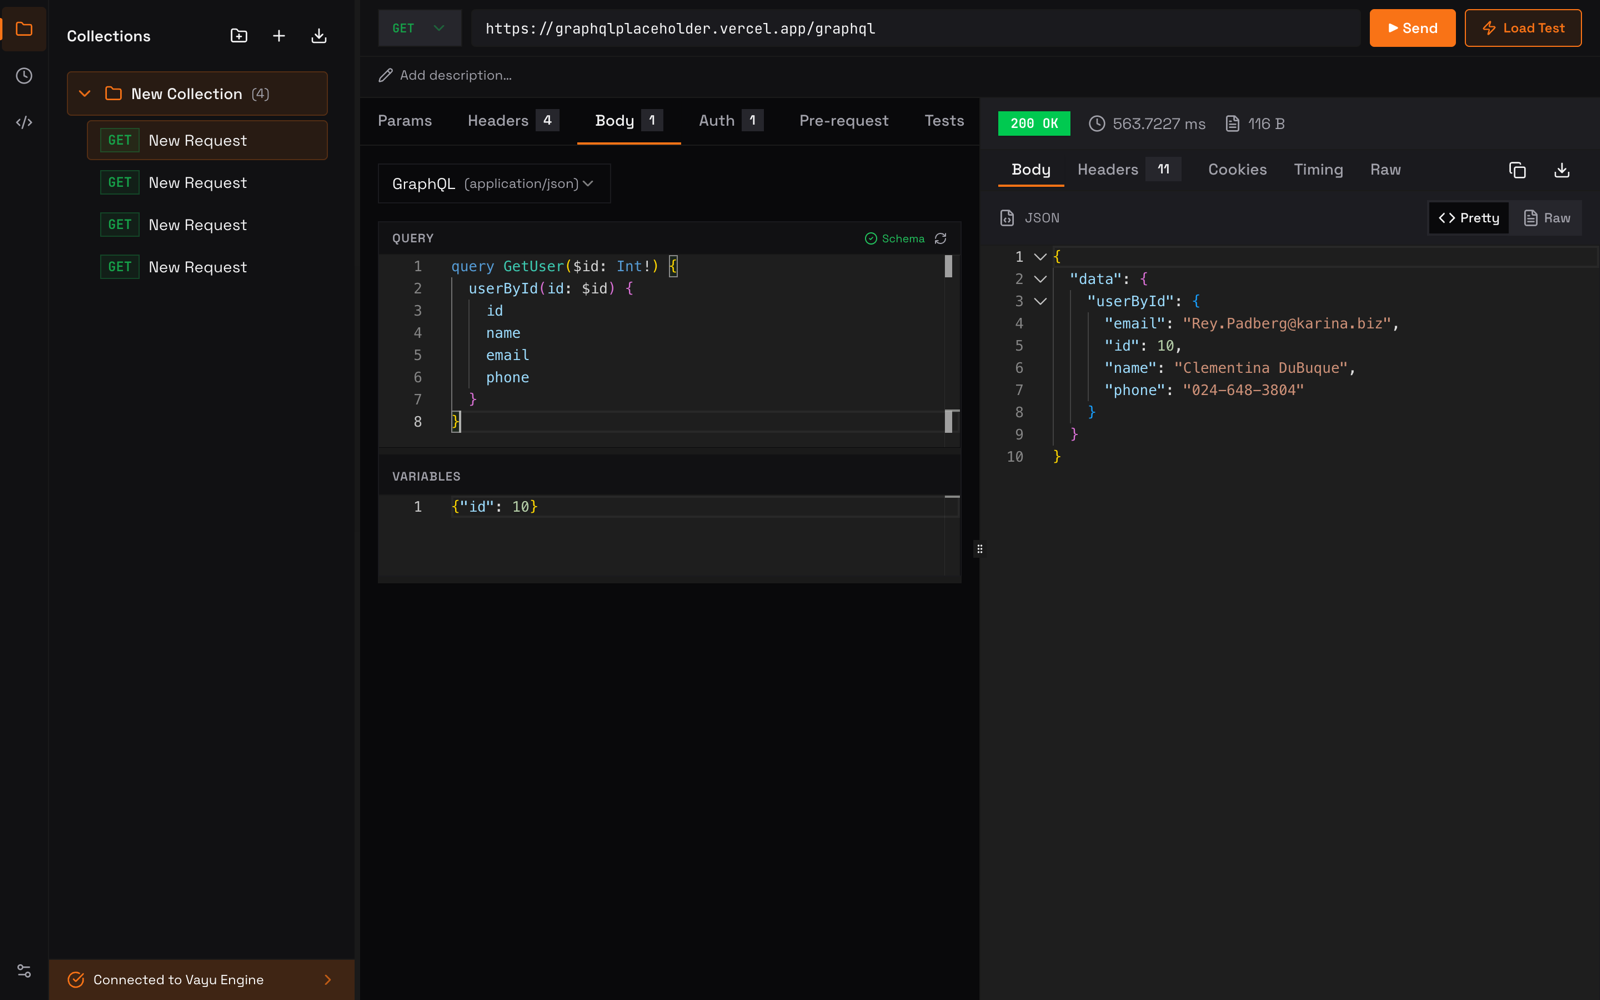The width and height of the screenshot is (1600, 1000).
Task: Open the request Headers tab
Action: click(513, 121)
